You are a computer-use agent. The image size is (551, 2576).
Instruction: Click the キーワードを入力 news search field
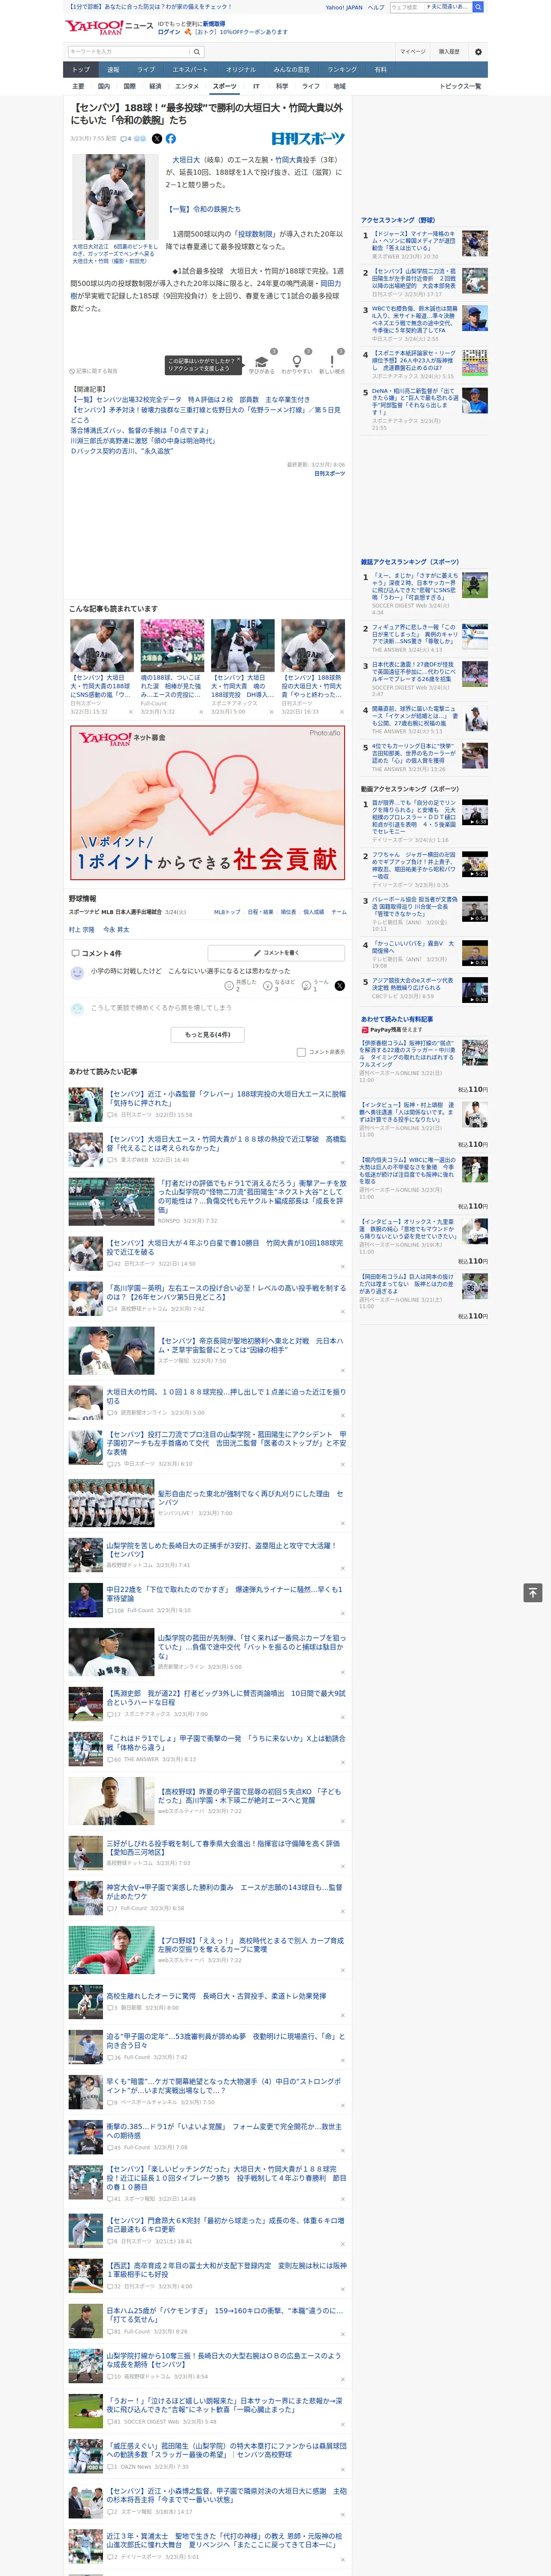[x=129, y=52]
